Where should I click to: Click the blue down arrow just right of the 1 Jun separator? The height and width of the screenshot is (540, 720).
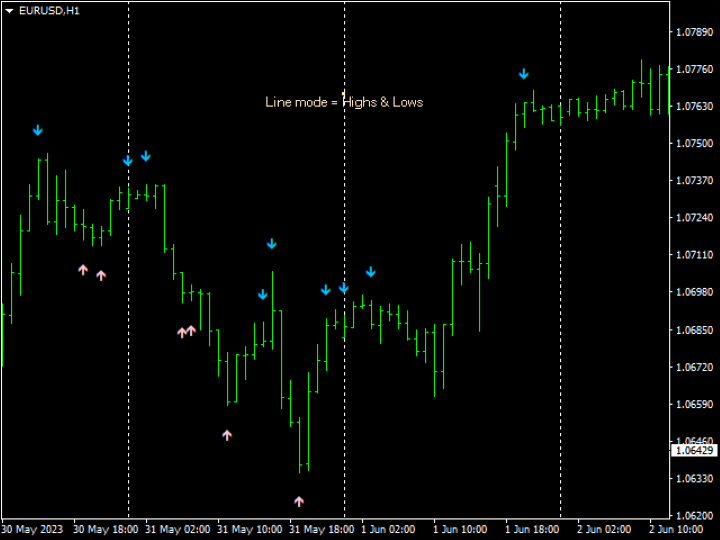[x=371, y=272]
